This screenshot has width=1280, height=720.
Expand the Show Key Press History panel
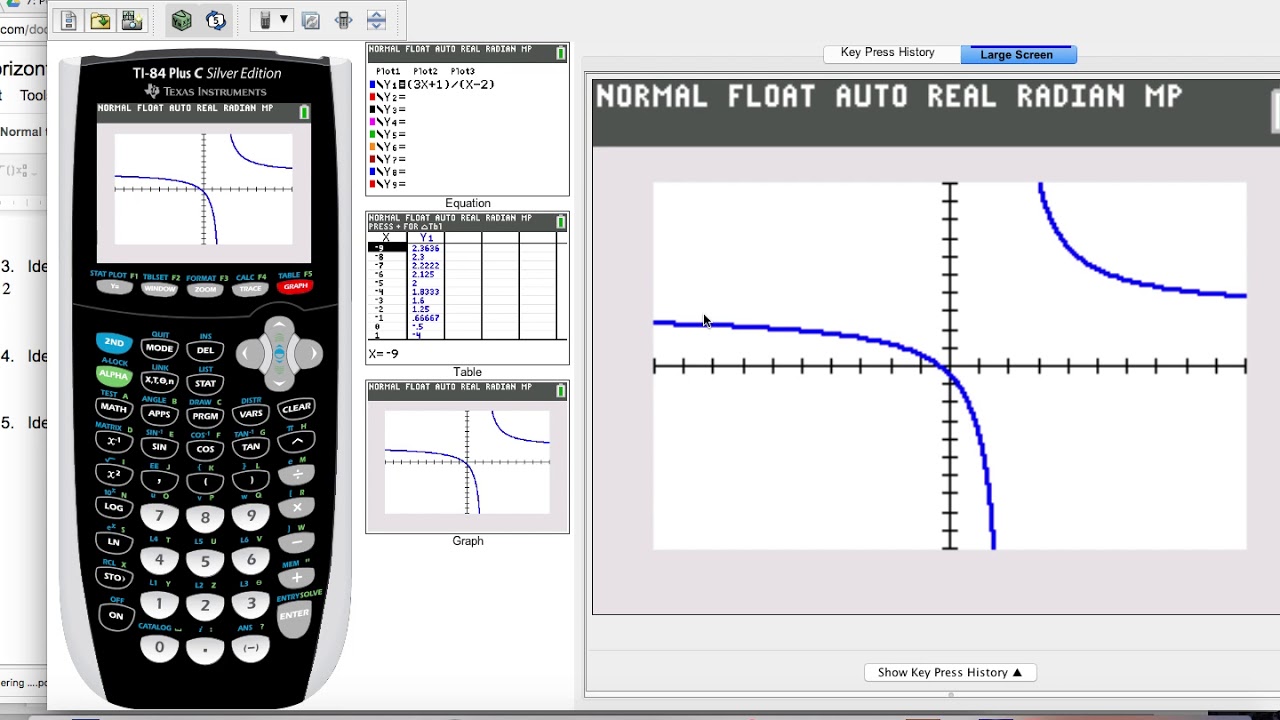(949, 672)
